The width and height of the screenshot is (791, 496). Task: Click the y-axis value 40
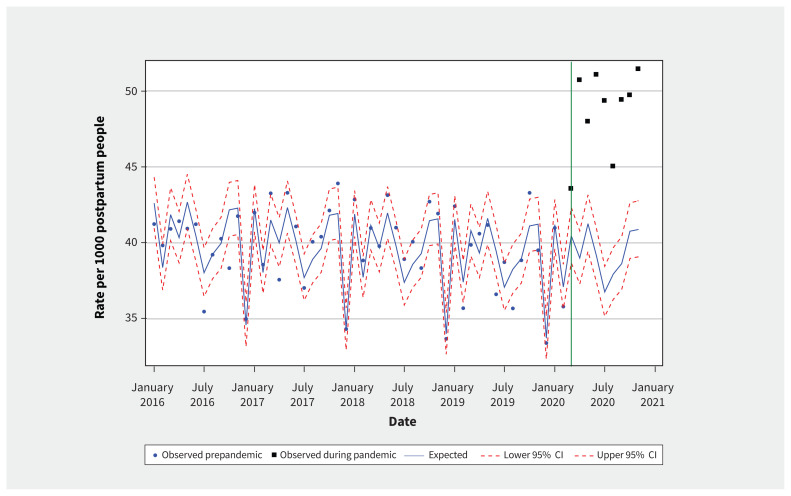[x=132, y=243]
